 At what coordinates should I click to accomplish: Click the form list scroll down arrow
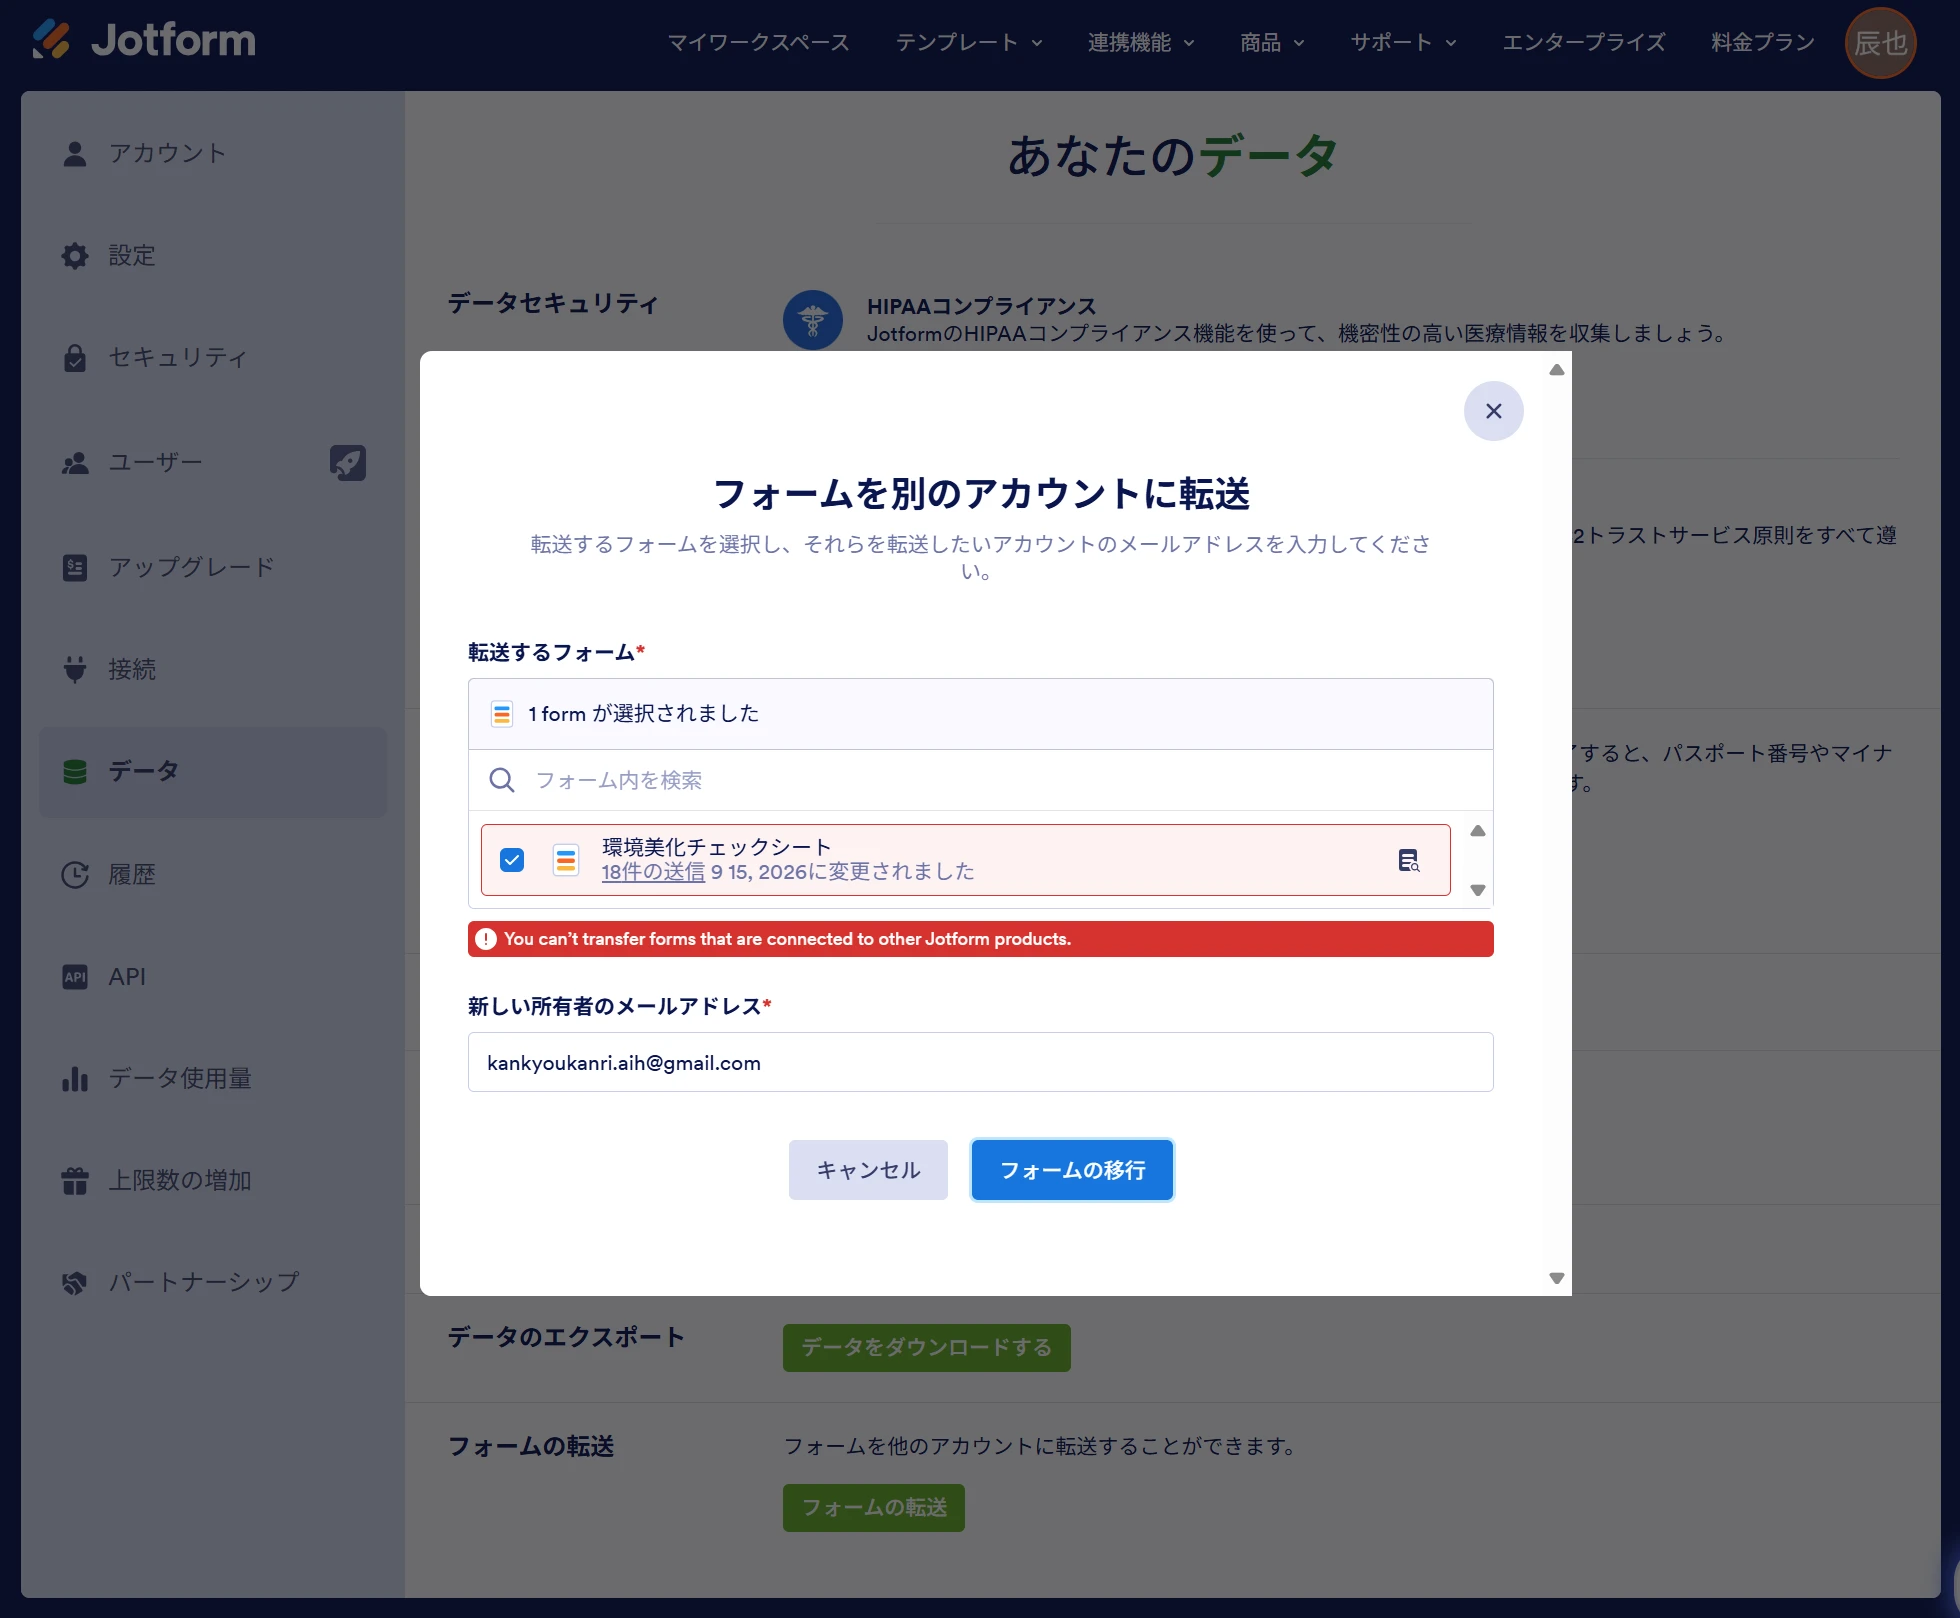(x=1477, y=890)
